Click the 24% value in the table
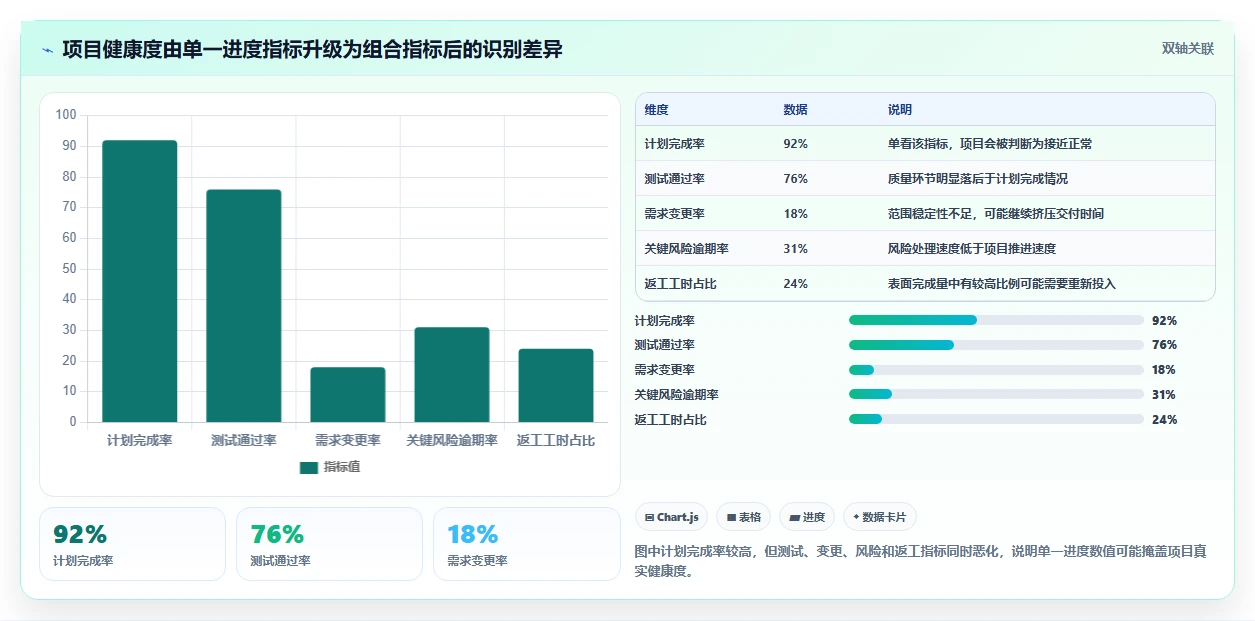Screen dimensions: 1255x621 click(796, 284)
